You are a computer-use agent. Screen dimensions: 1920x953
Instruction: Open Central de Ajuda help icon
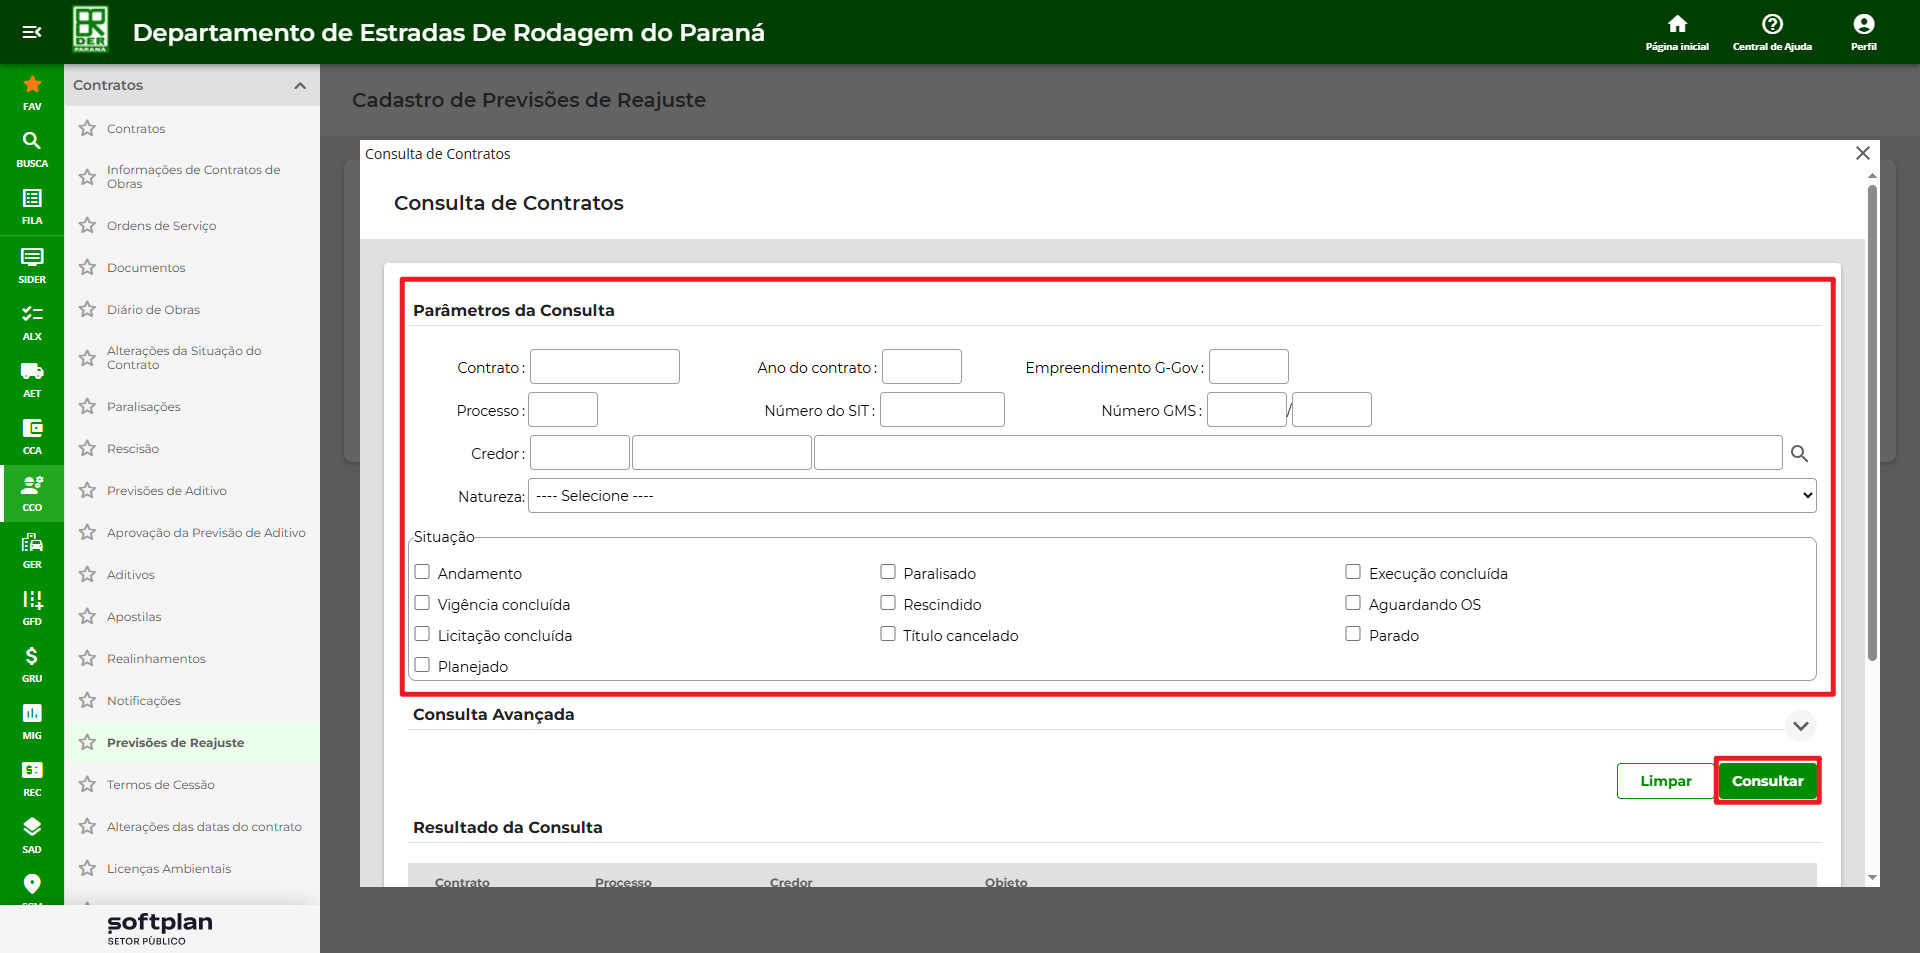[1772, 25]
